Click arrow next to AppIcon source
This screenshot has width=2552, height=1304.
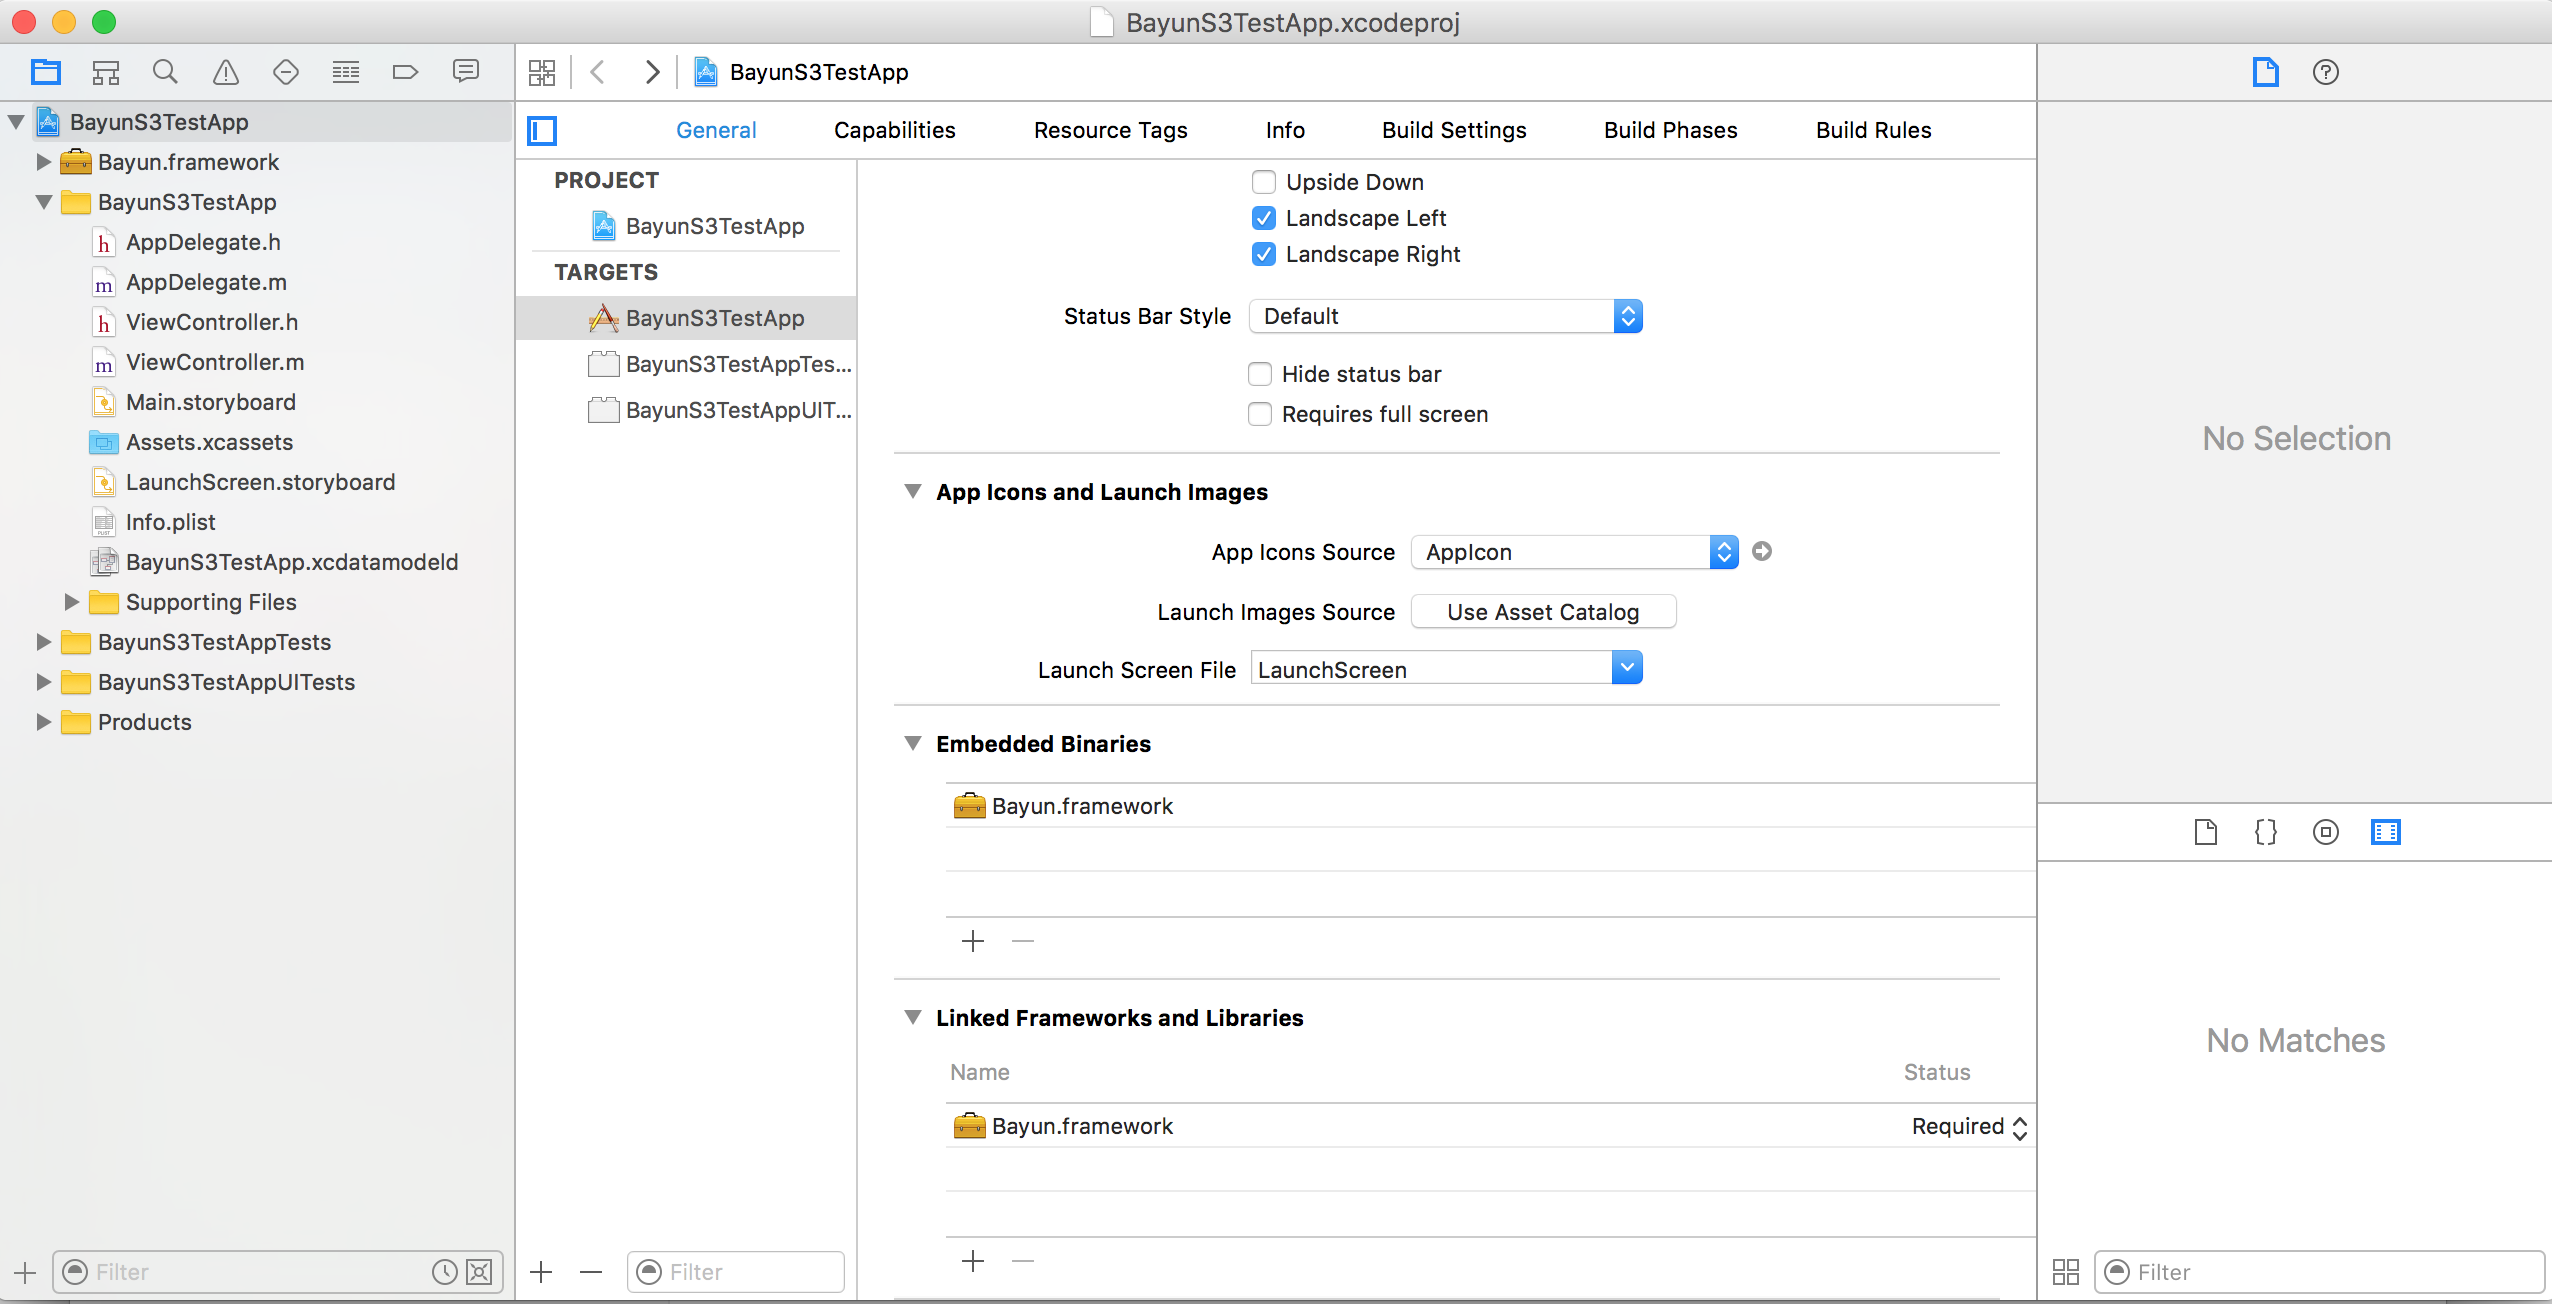pos(1762,551)
